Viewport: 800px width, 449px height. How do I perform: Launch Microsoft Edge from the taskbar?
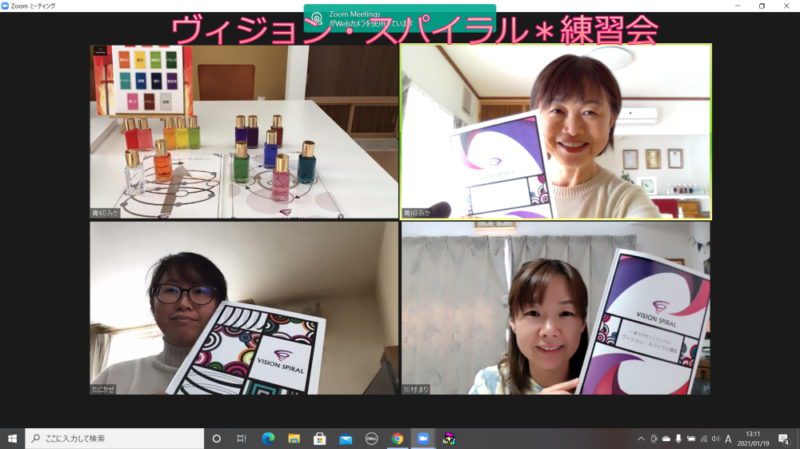(268, 438)
